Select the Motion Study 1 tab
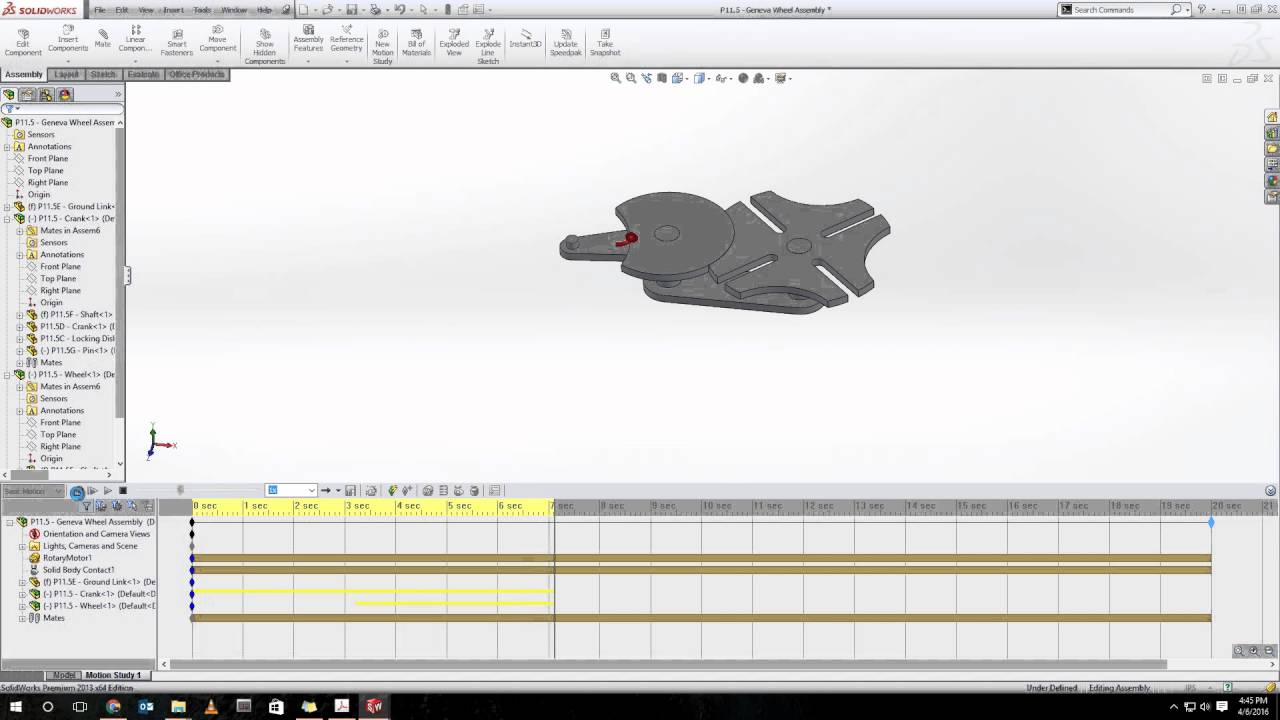This screenshot has width=1280, height=720. click(x=112, y=676)
